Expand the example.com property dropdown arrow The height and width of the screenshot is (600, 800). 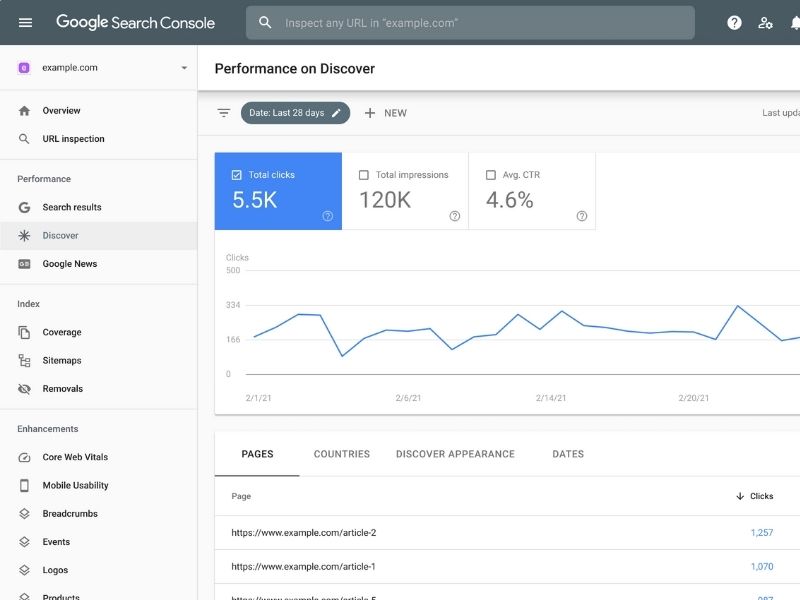[184, 68]
